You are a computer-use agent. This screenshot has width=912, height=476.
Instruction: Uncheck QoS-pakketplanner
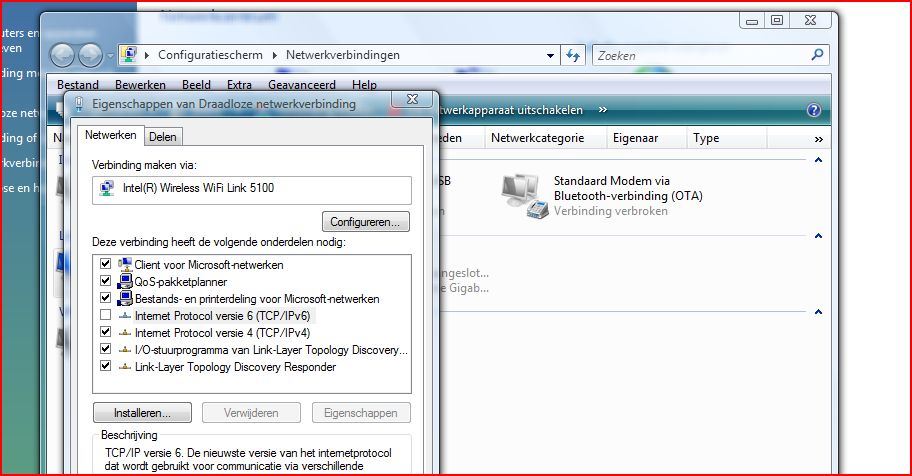pyautogui.click(x=105, y=280)
